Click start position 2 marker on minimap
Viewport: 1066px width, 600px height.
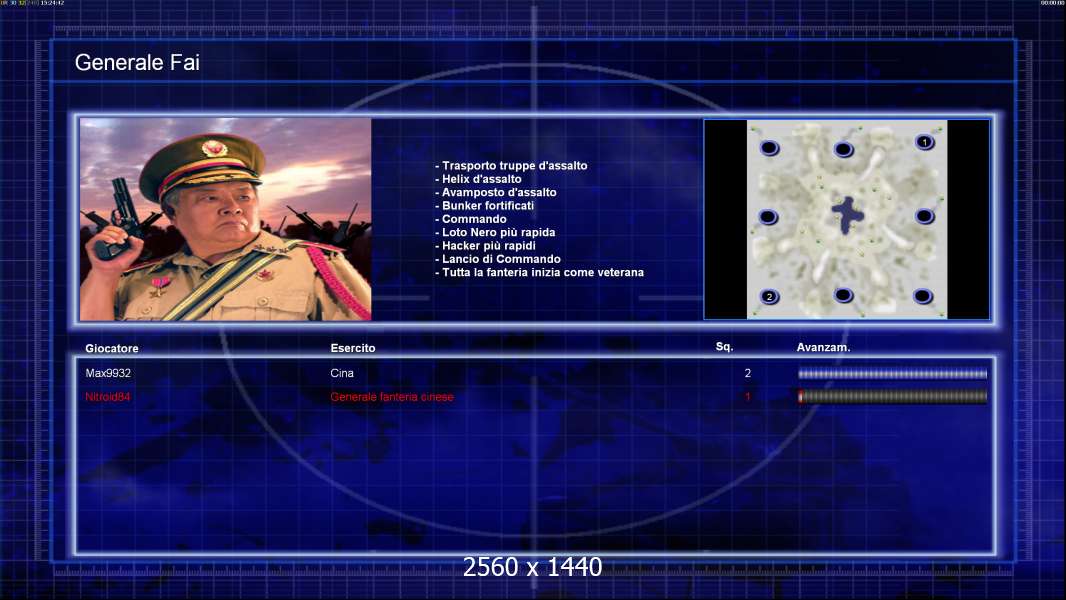point(770,296)
